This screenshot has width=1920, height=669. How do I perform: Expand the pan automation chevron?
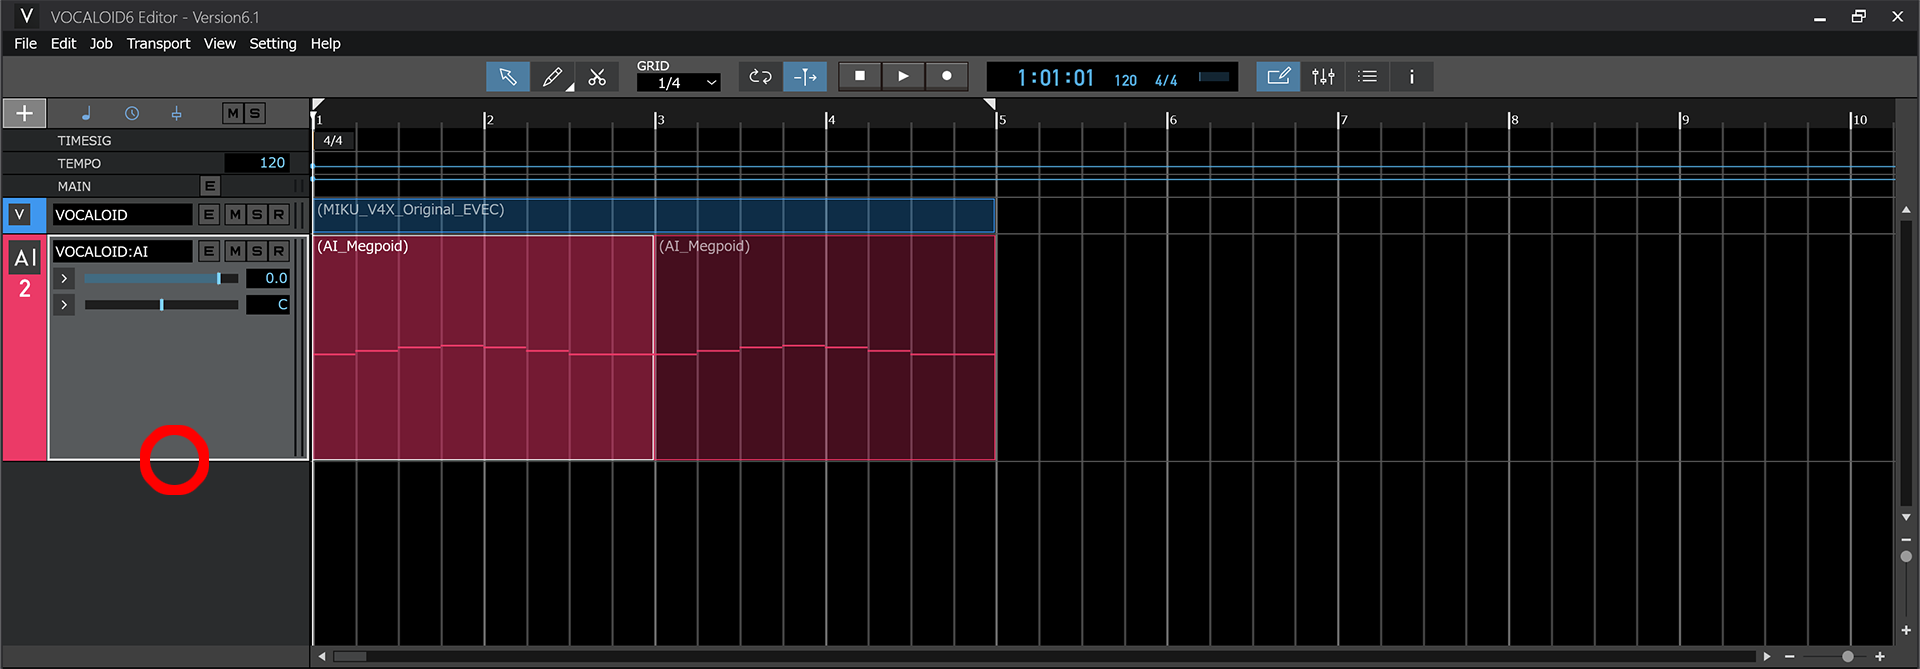point(64,305)
